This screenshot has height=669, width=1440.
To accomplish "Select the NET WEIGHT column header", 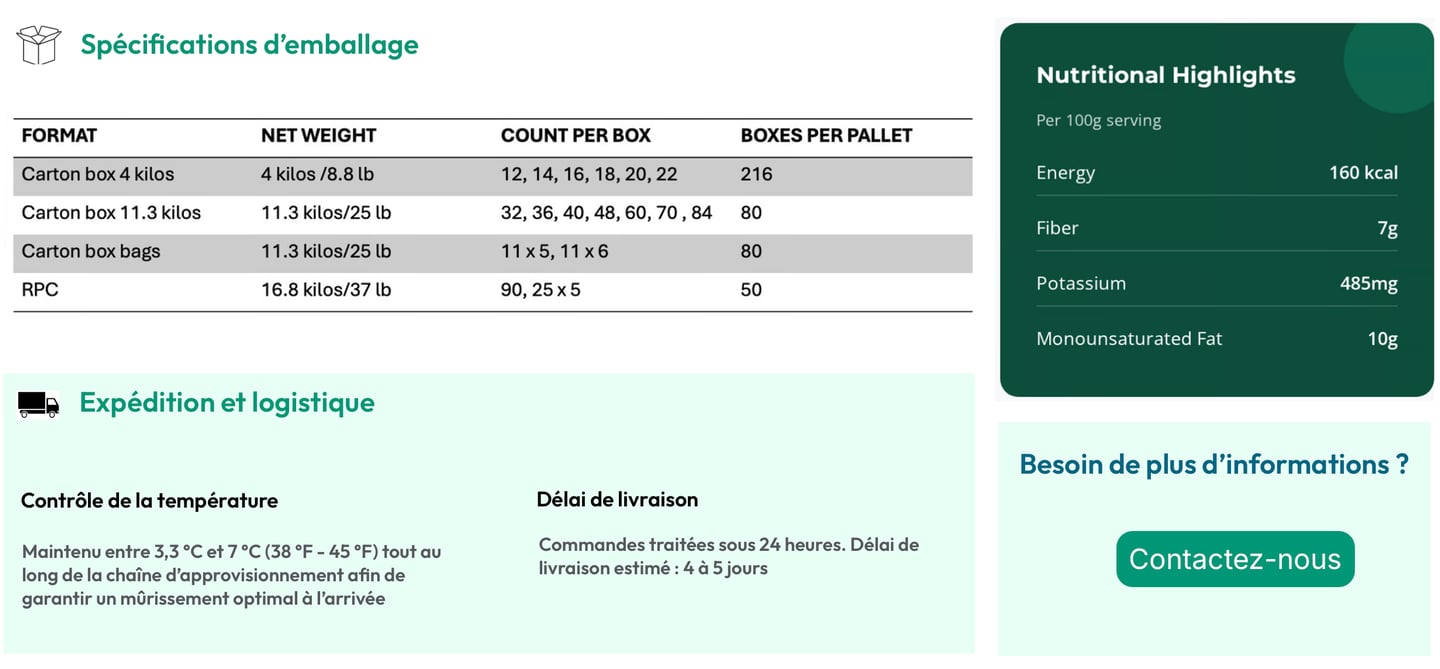I will (318, 136).
